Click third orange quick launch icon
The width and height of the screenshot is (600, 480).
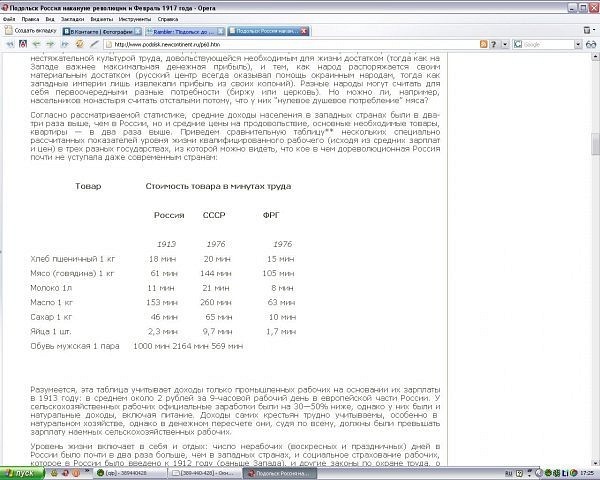(x=76, y=473)
